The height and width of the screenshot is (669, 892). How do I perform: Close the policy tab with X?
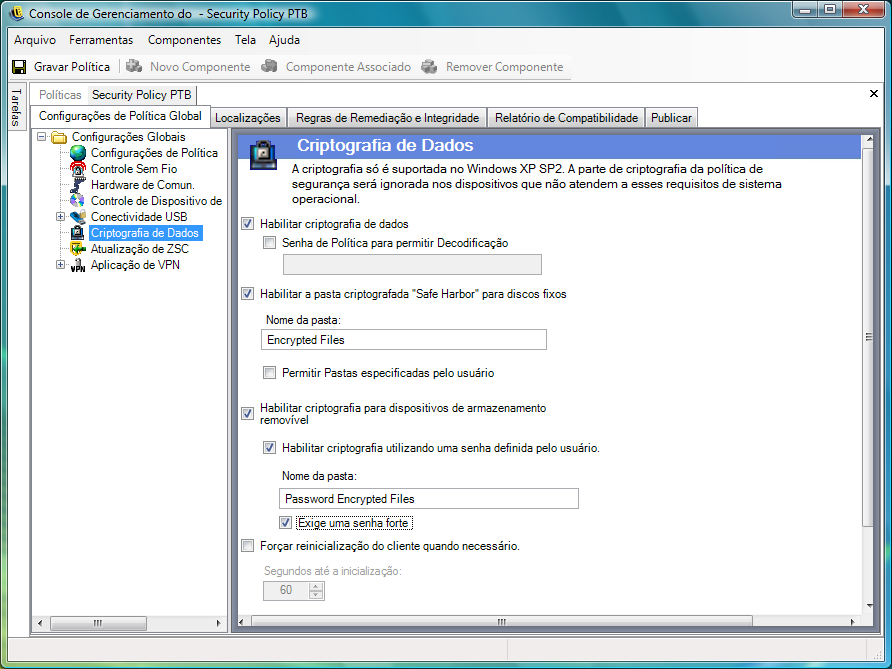(x=874, y=93)
